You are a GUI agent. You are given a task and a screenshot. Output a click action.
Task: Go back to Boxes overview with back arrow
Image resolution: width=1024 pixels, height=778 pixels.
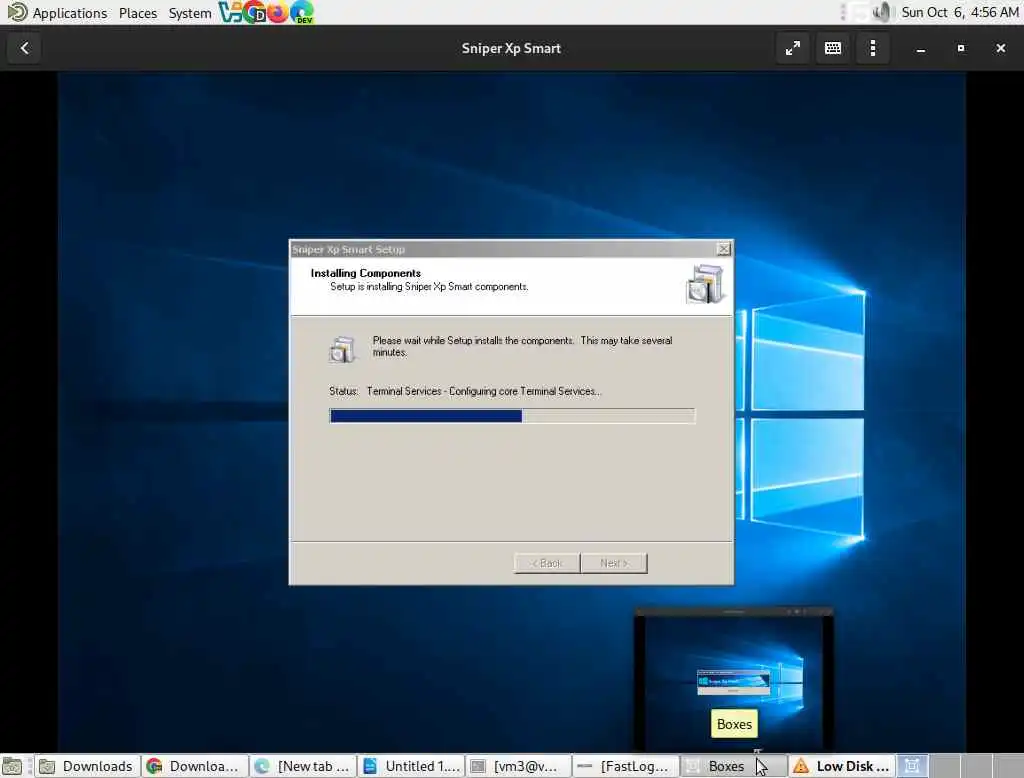pyautogui.click(x=25, y=48)
